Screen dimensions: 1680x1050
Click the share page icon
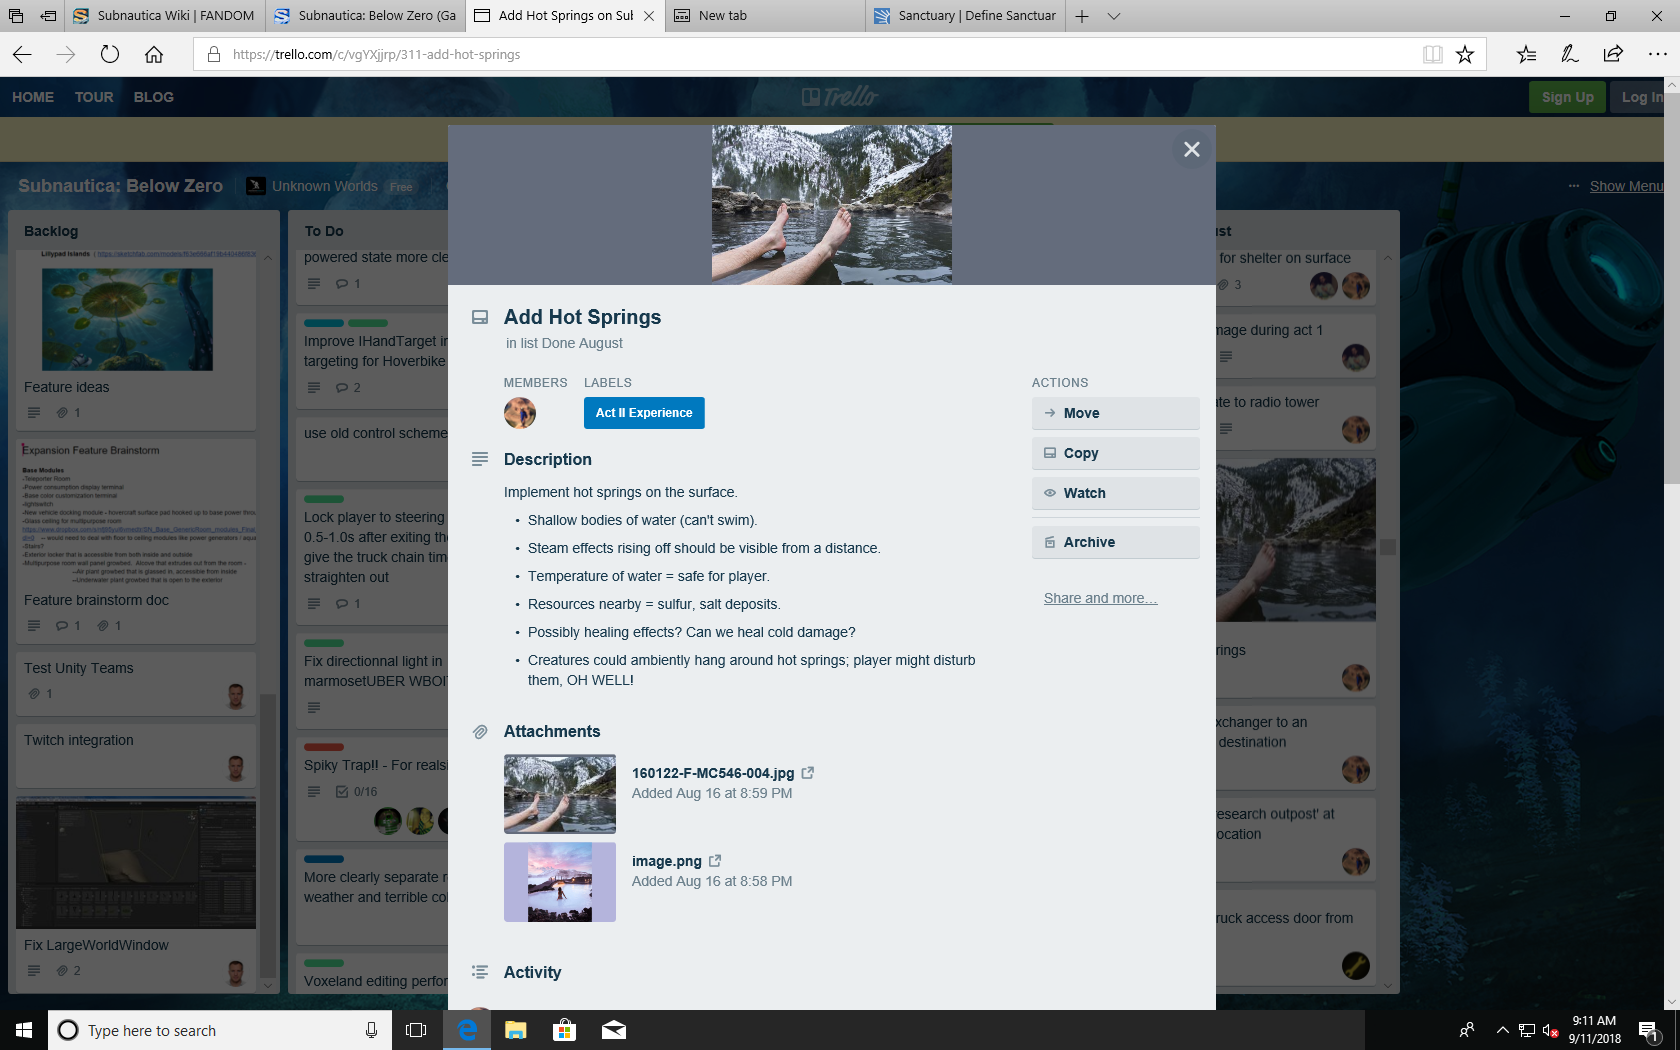pyautogui.click(x=1613, y=55)
